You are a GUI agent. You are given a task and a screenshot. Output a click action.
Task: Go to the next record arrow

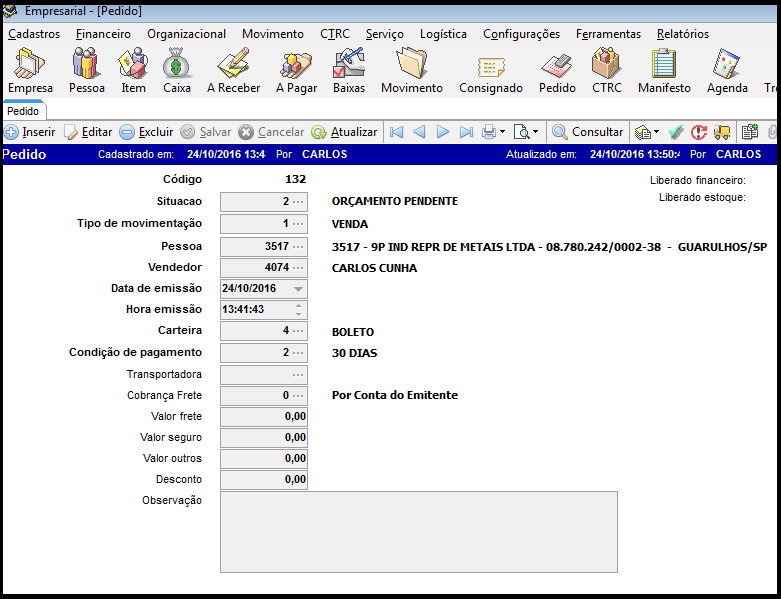click(442, 132)
